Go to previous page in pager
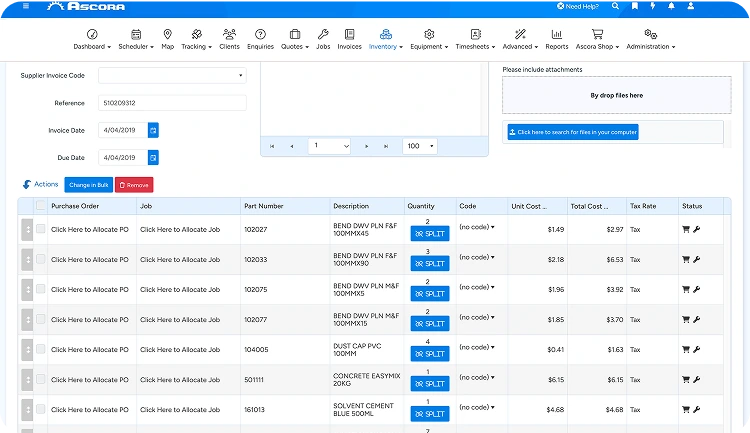 pyautogui.click(x=292, y=146)
